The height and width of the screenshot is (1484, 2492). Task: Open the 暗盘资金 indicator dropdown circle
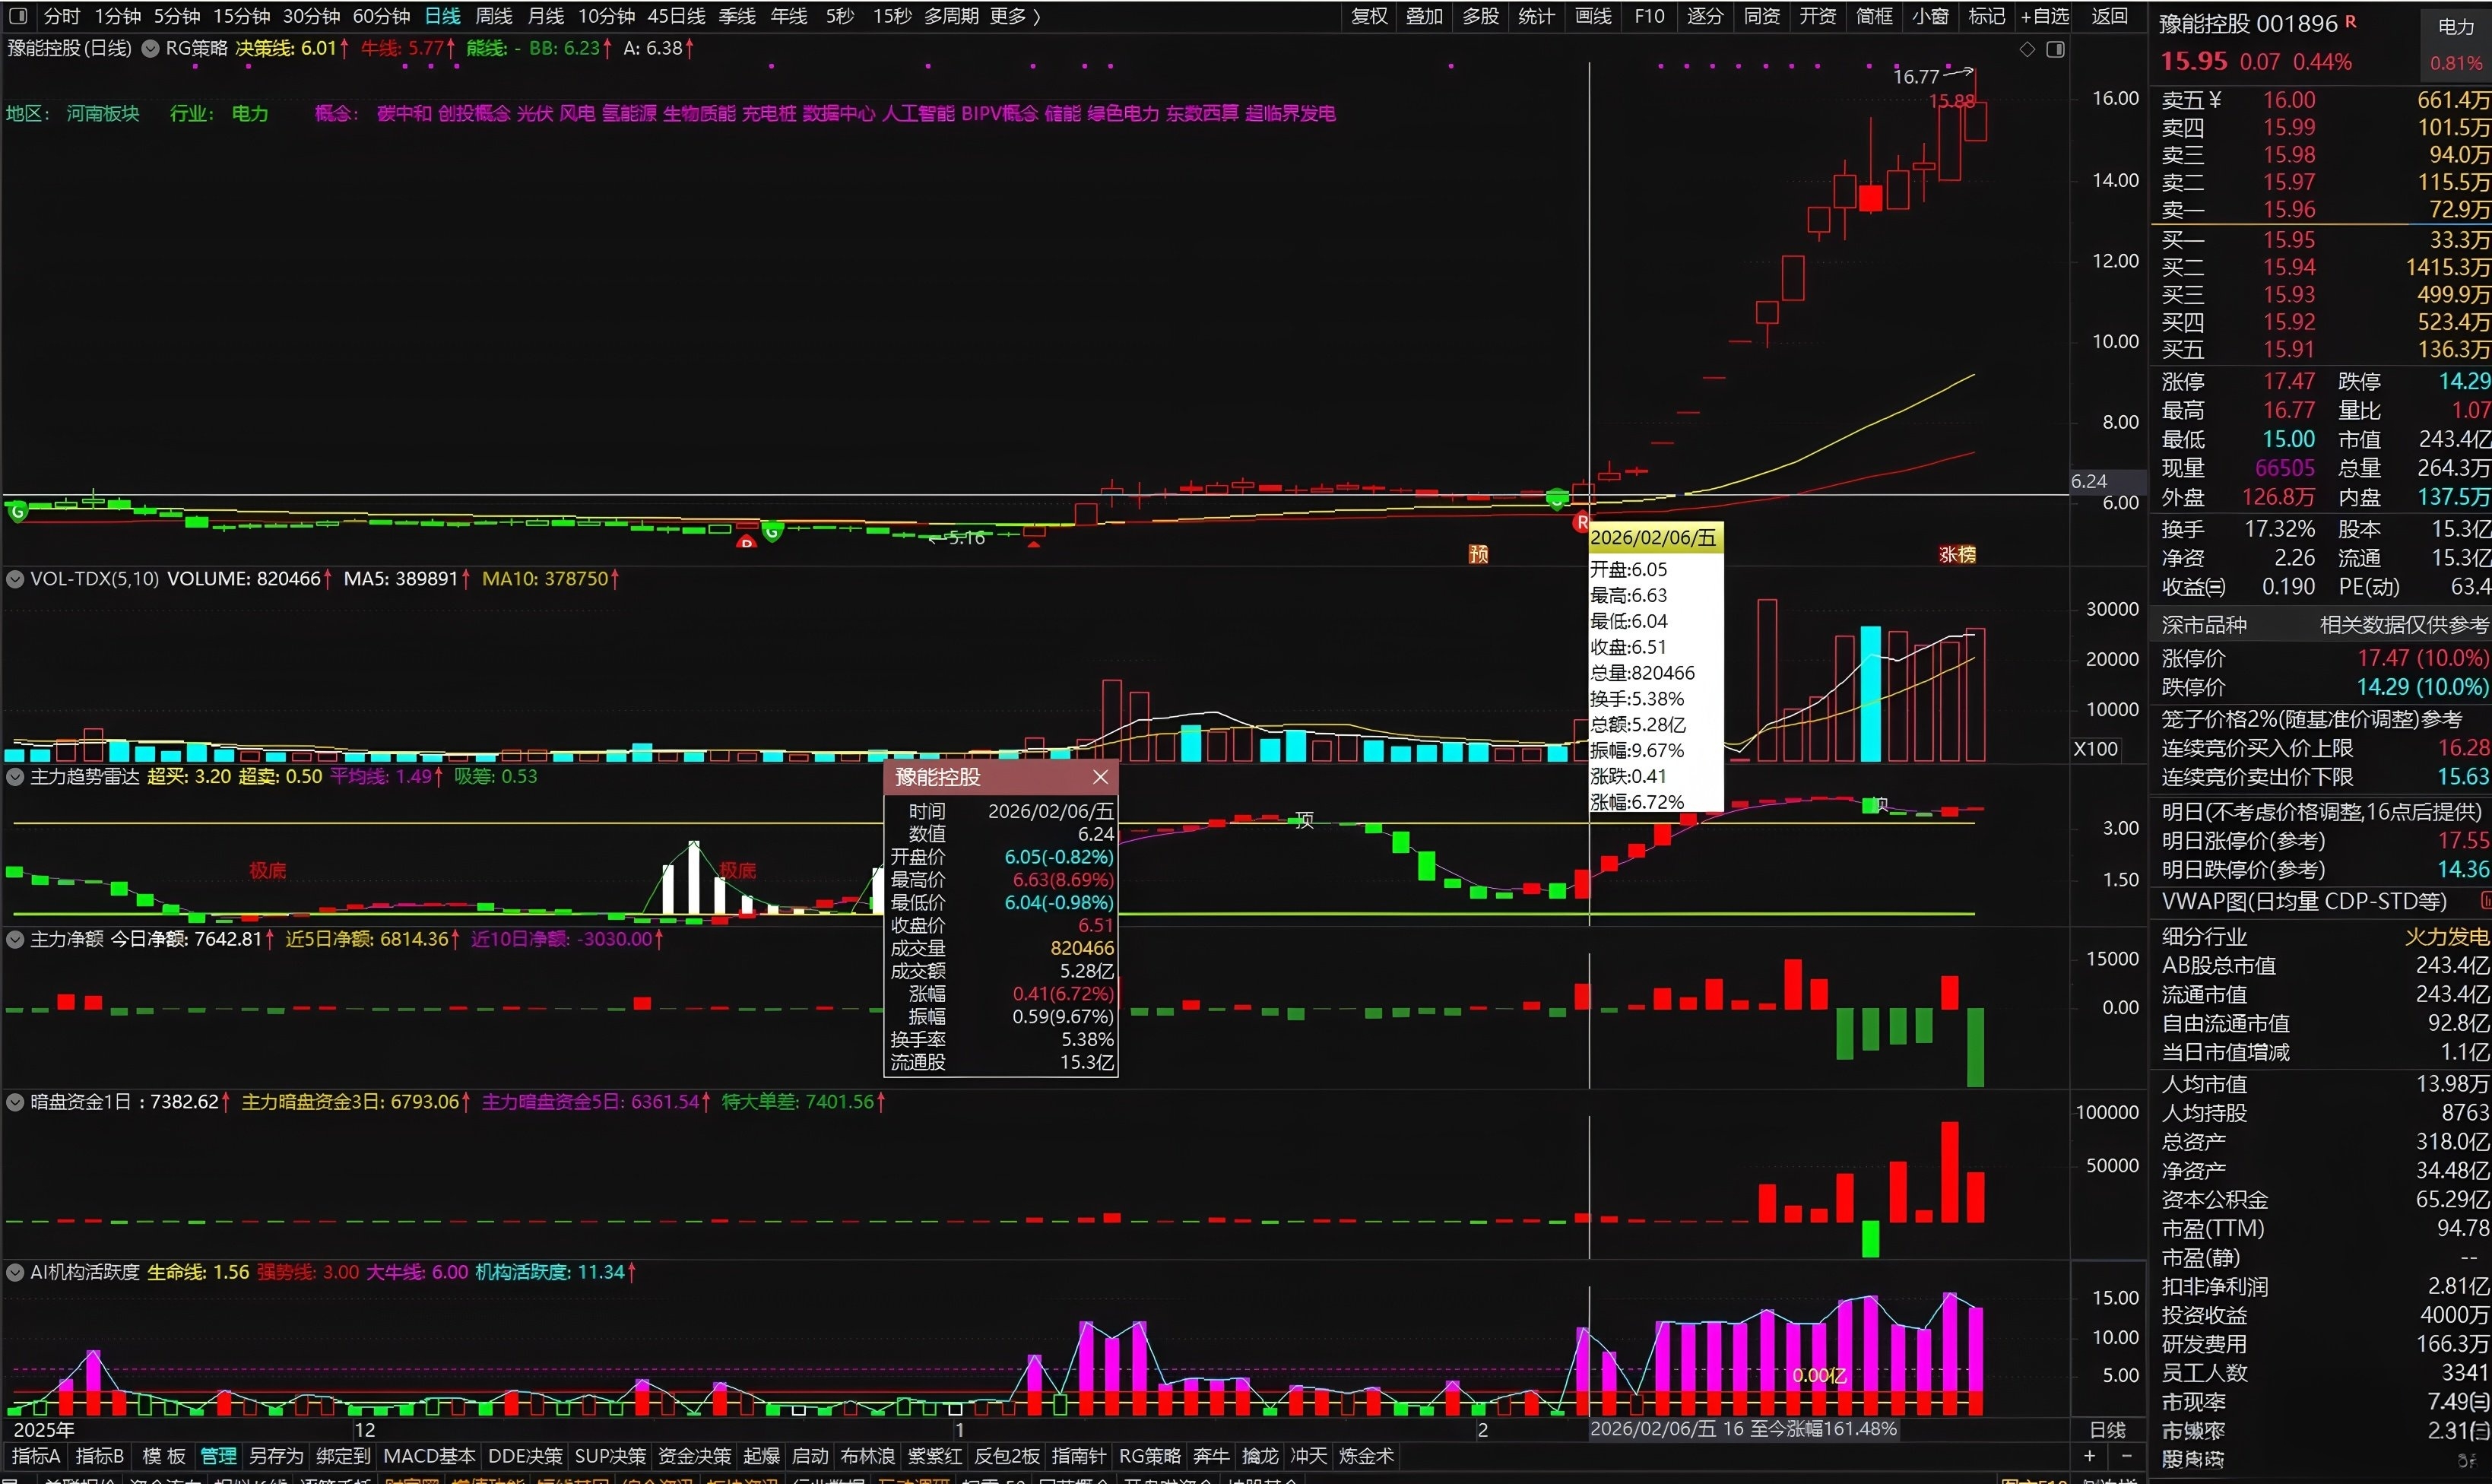[x=15, y=1102]
